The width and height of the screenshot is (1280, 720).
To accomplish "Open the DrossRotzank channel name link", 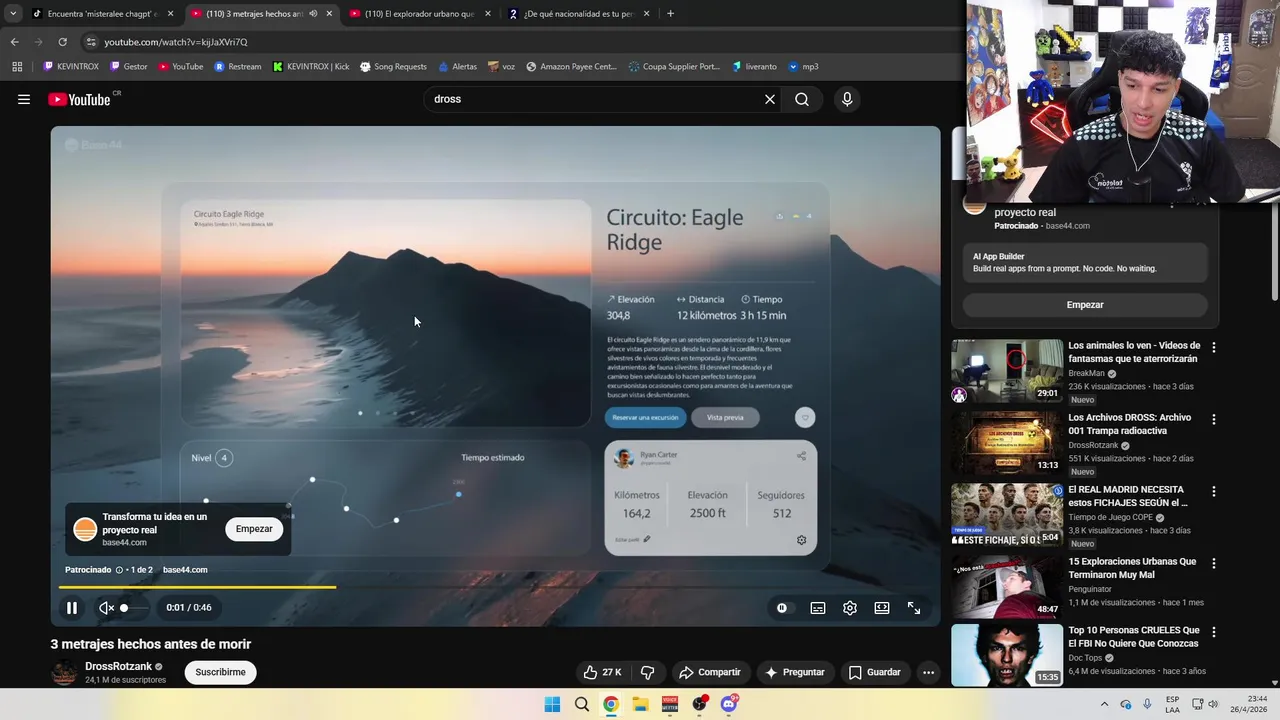I will coord(118,666).
